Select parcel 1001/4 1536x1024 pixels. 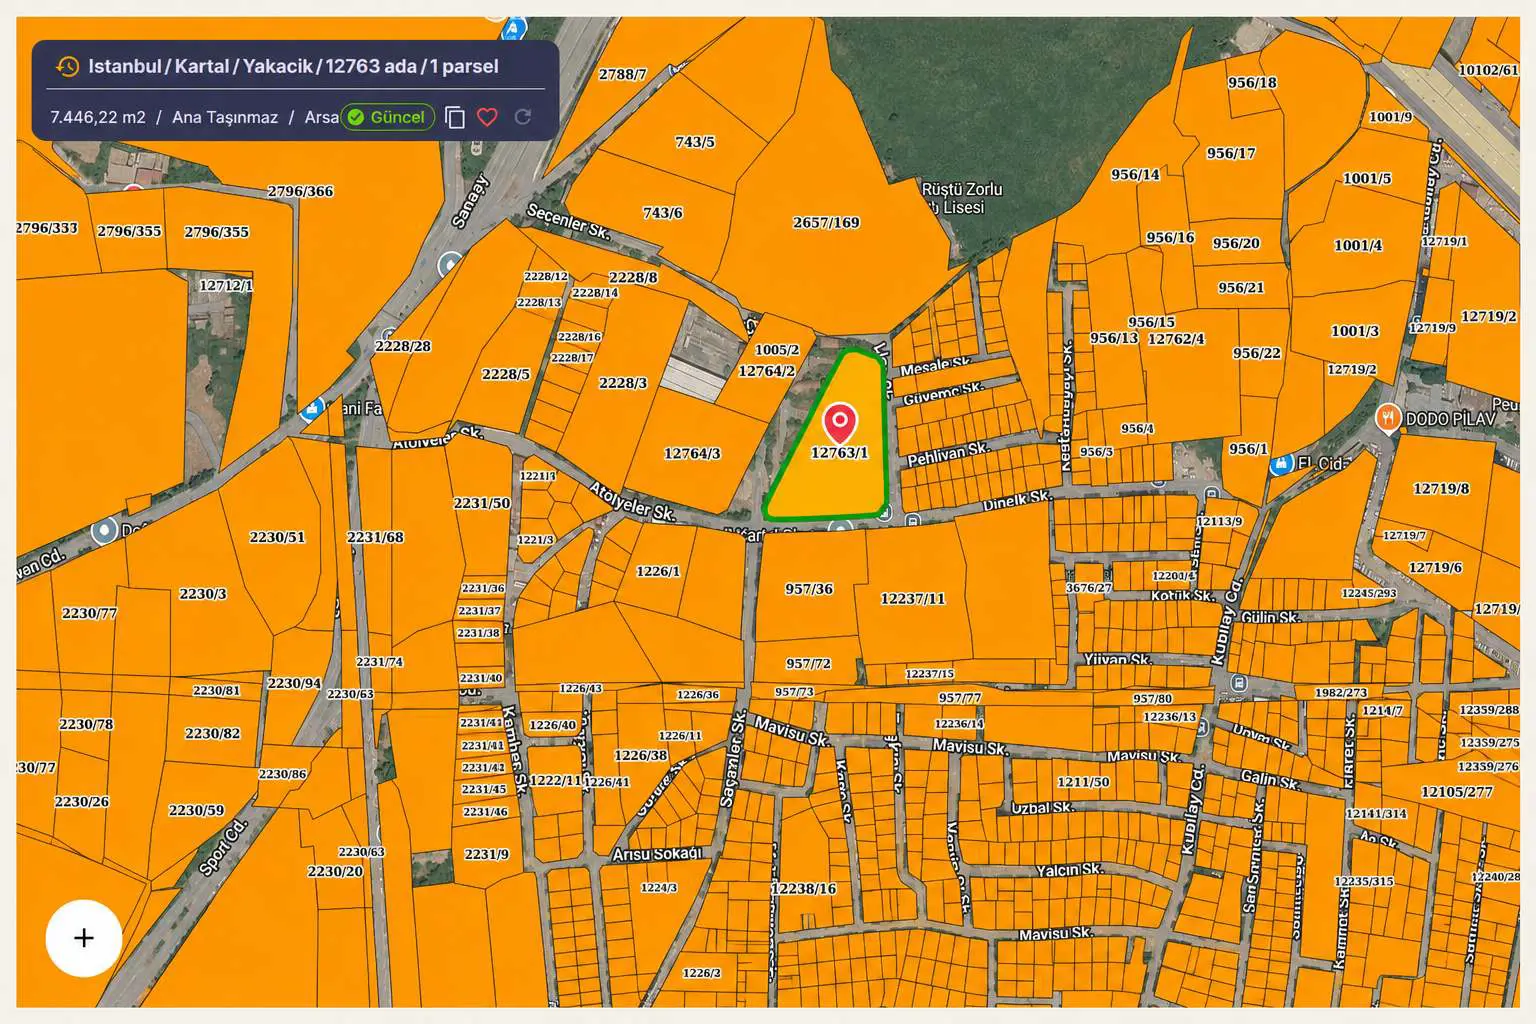click(1358, 245)
